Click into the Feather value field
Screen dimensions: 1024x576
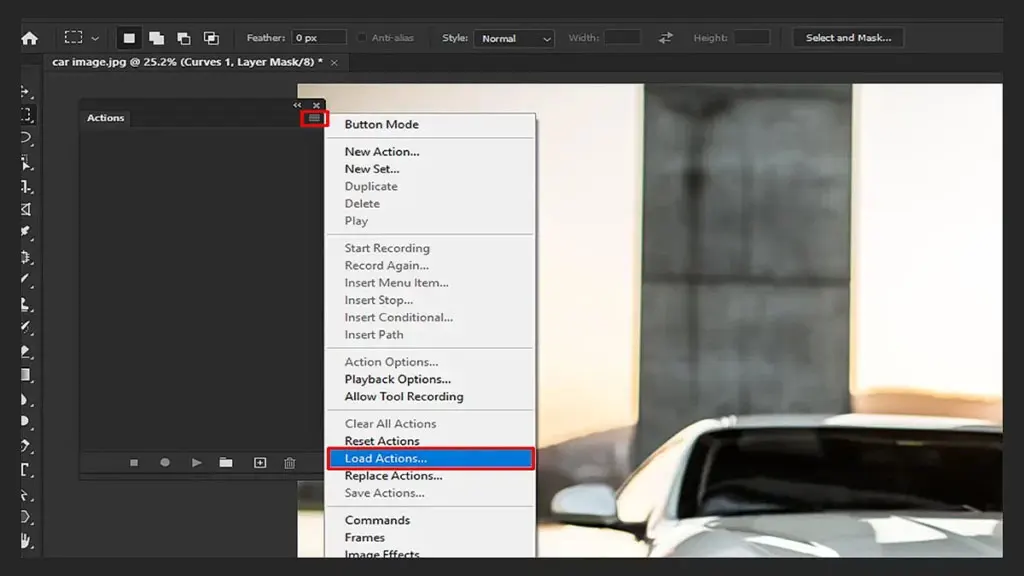click(x=319, y=38)
